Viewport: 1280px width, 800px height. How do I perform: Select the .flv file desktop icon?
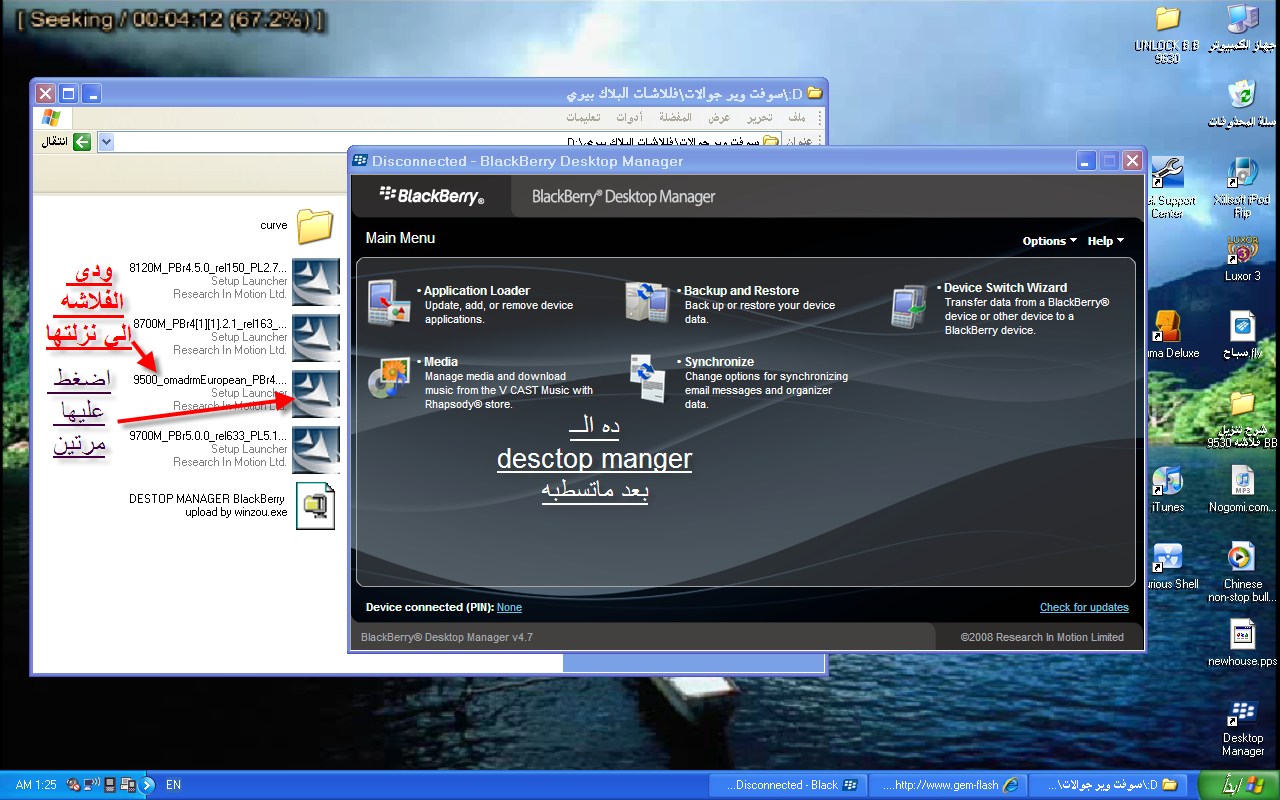click(x=1242, y=326)
